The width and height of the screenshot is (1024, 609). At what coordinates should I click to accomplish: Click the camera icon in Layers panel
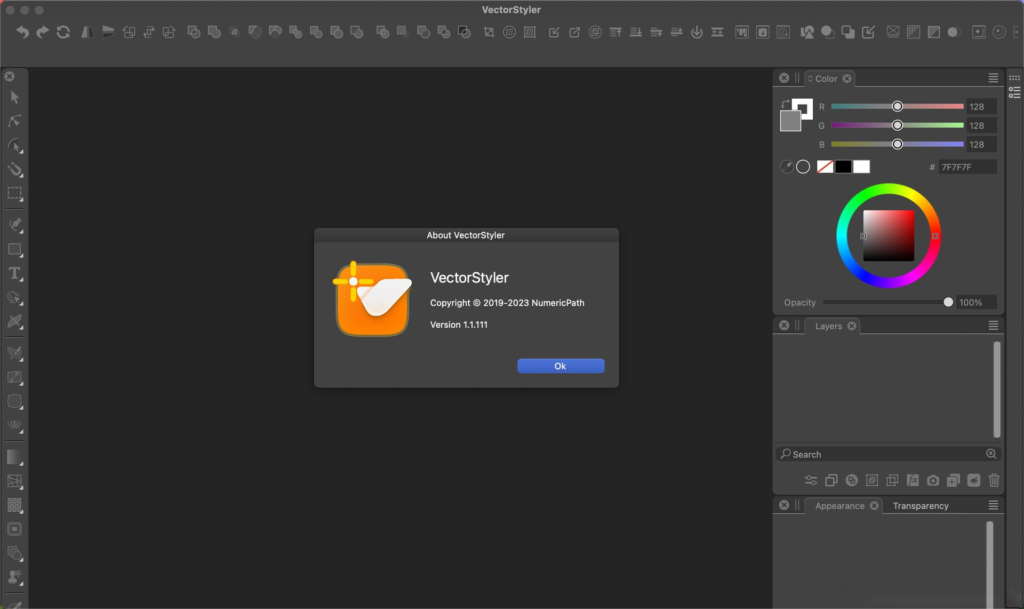[x=933, y=480]
